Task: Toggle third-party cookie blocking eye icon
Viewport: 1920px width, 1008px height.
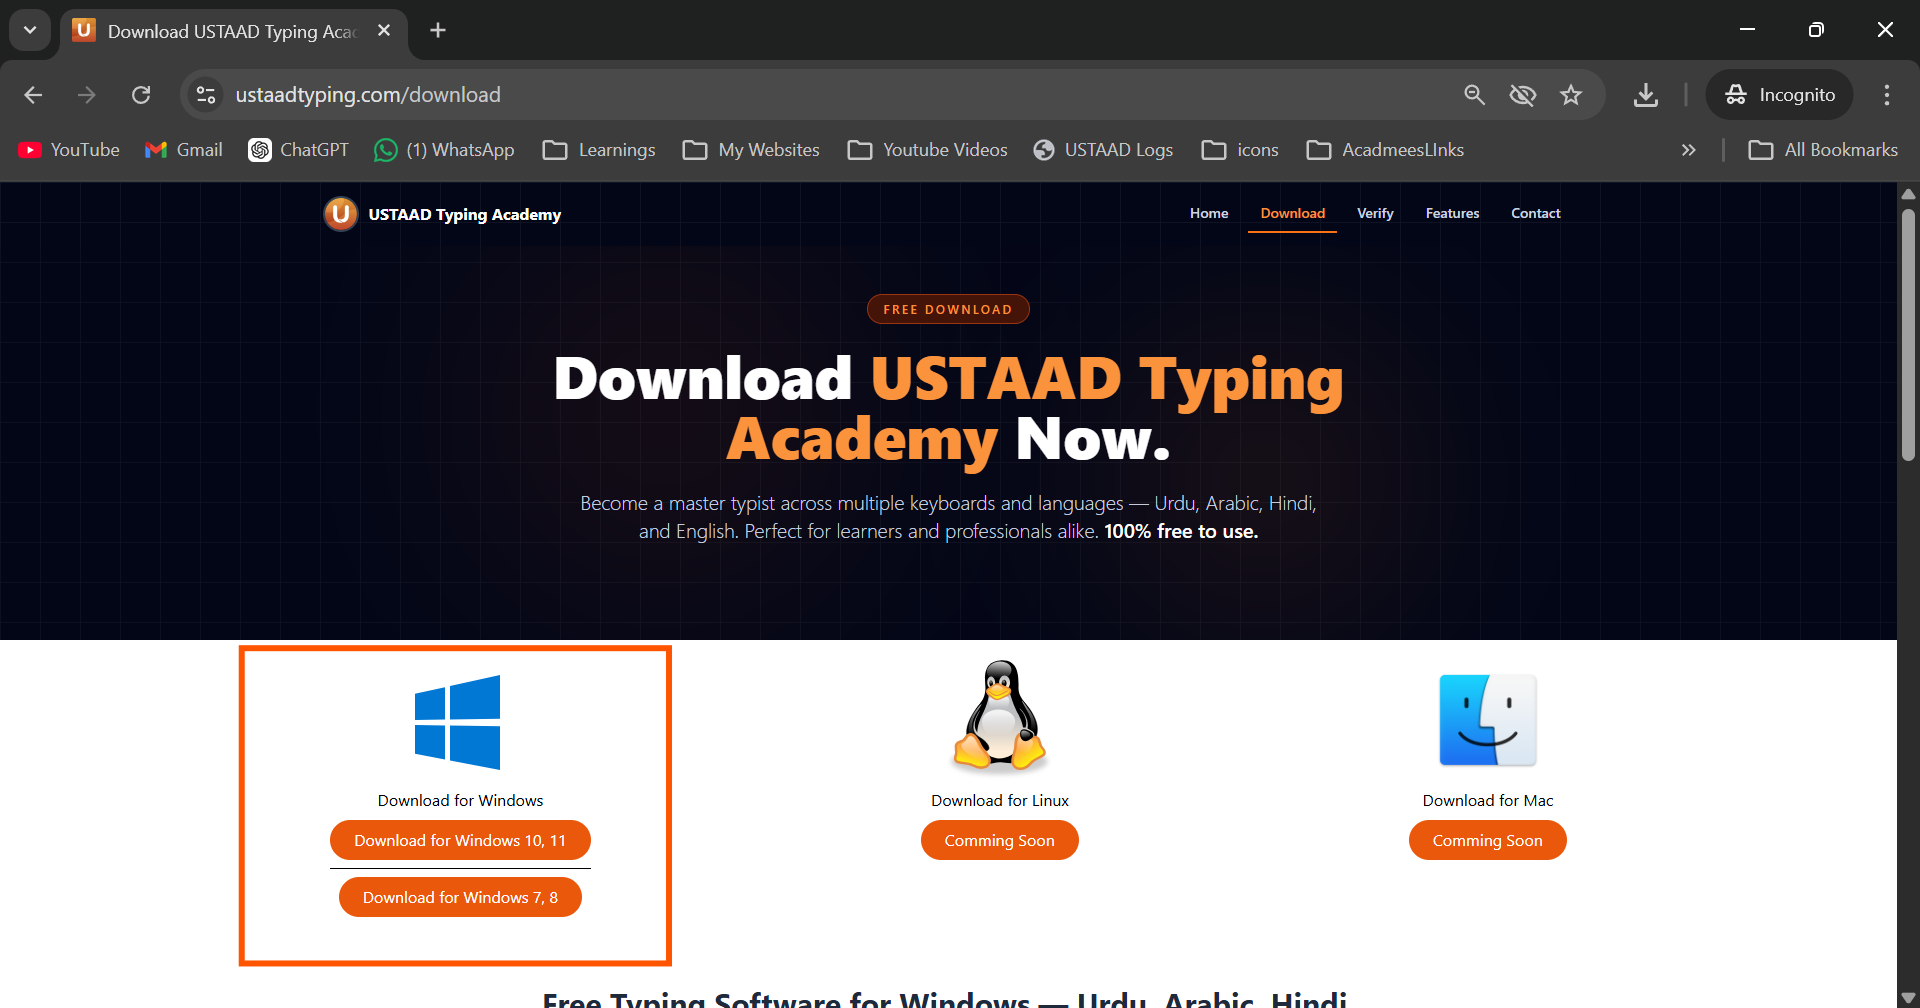Action: (1522, 95)
